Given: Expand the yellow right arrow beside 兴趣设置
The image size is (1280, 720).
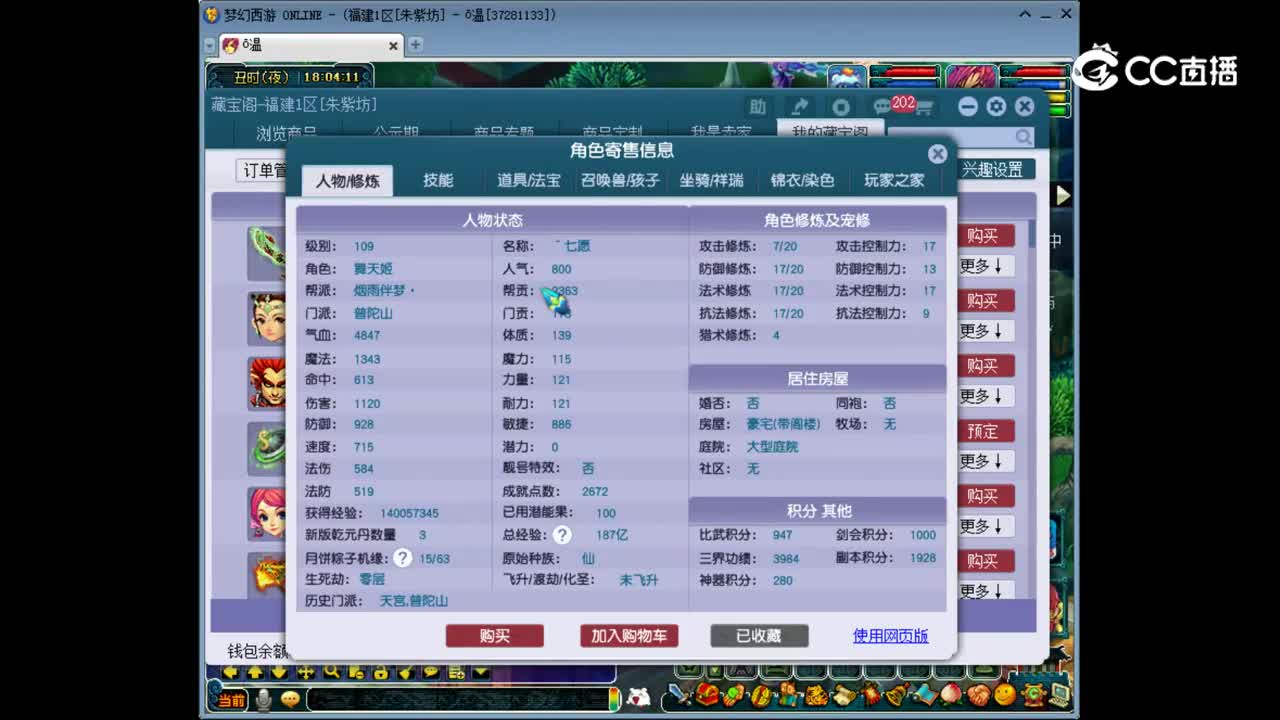Looking at the screenshot, I should pyautogui.click(x=1063, y=196).
